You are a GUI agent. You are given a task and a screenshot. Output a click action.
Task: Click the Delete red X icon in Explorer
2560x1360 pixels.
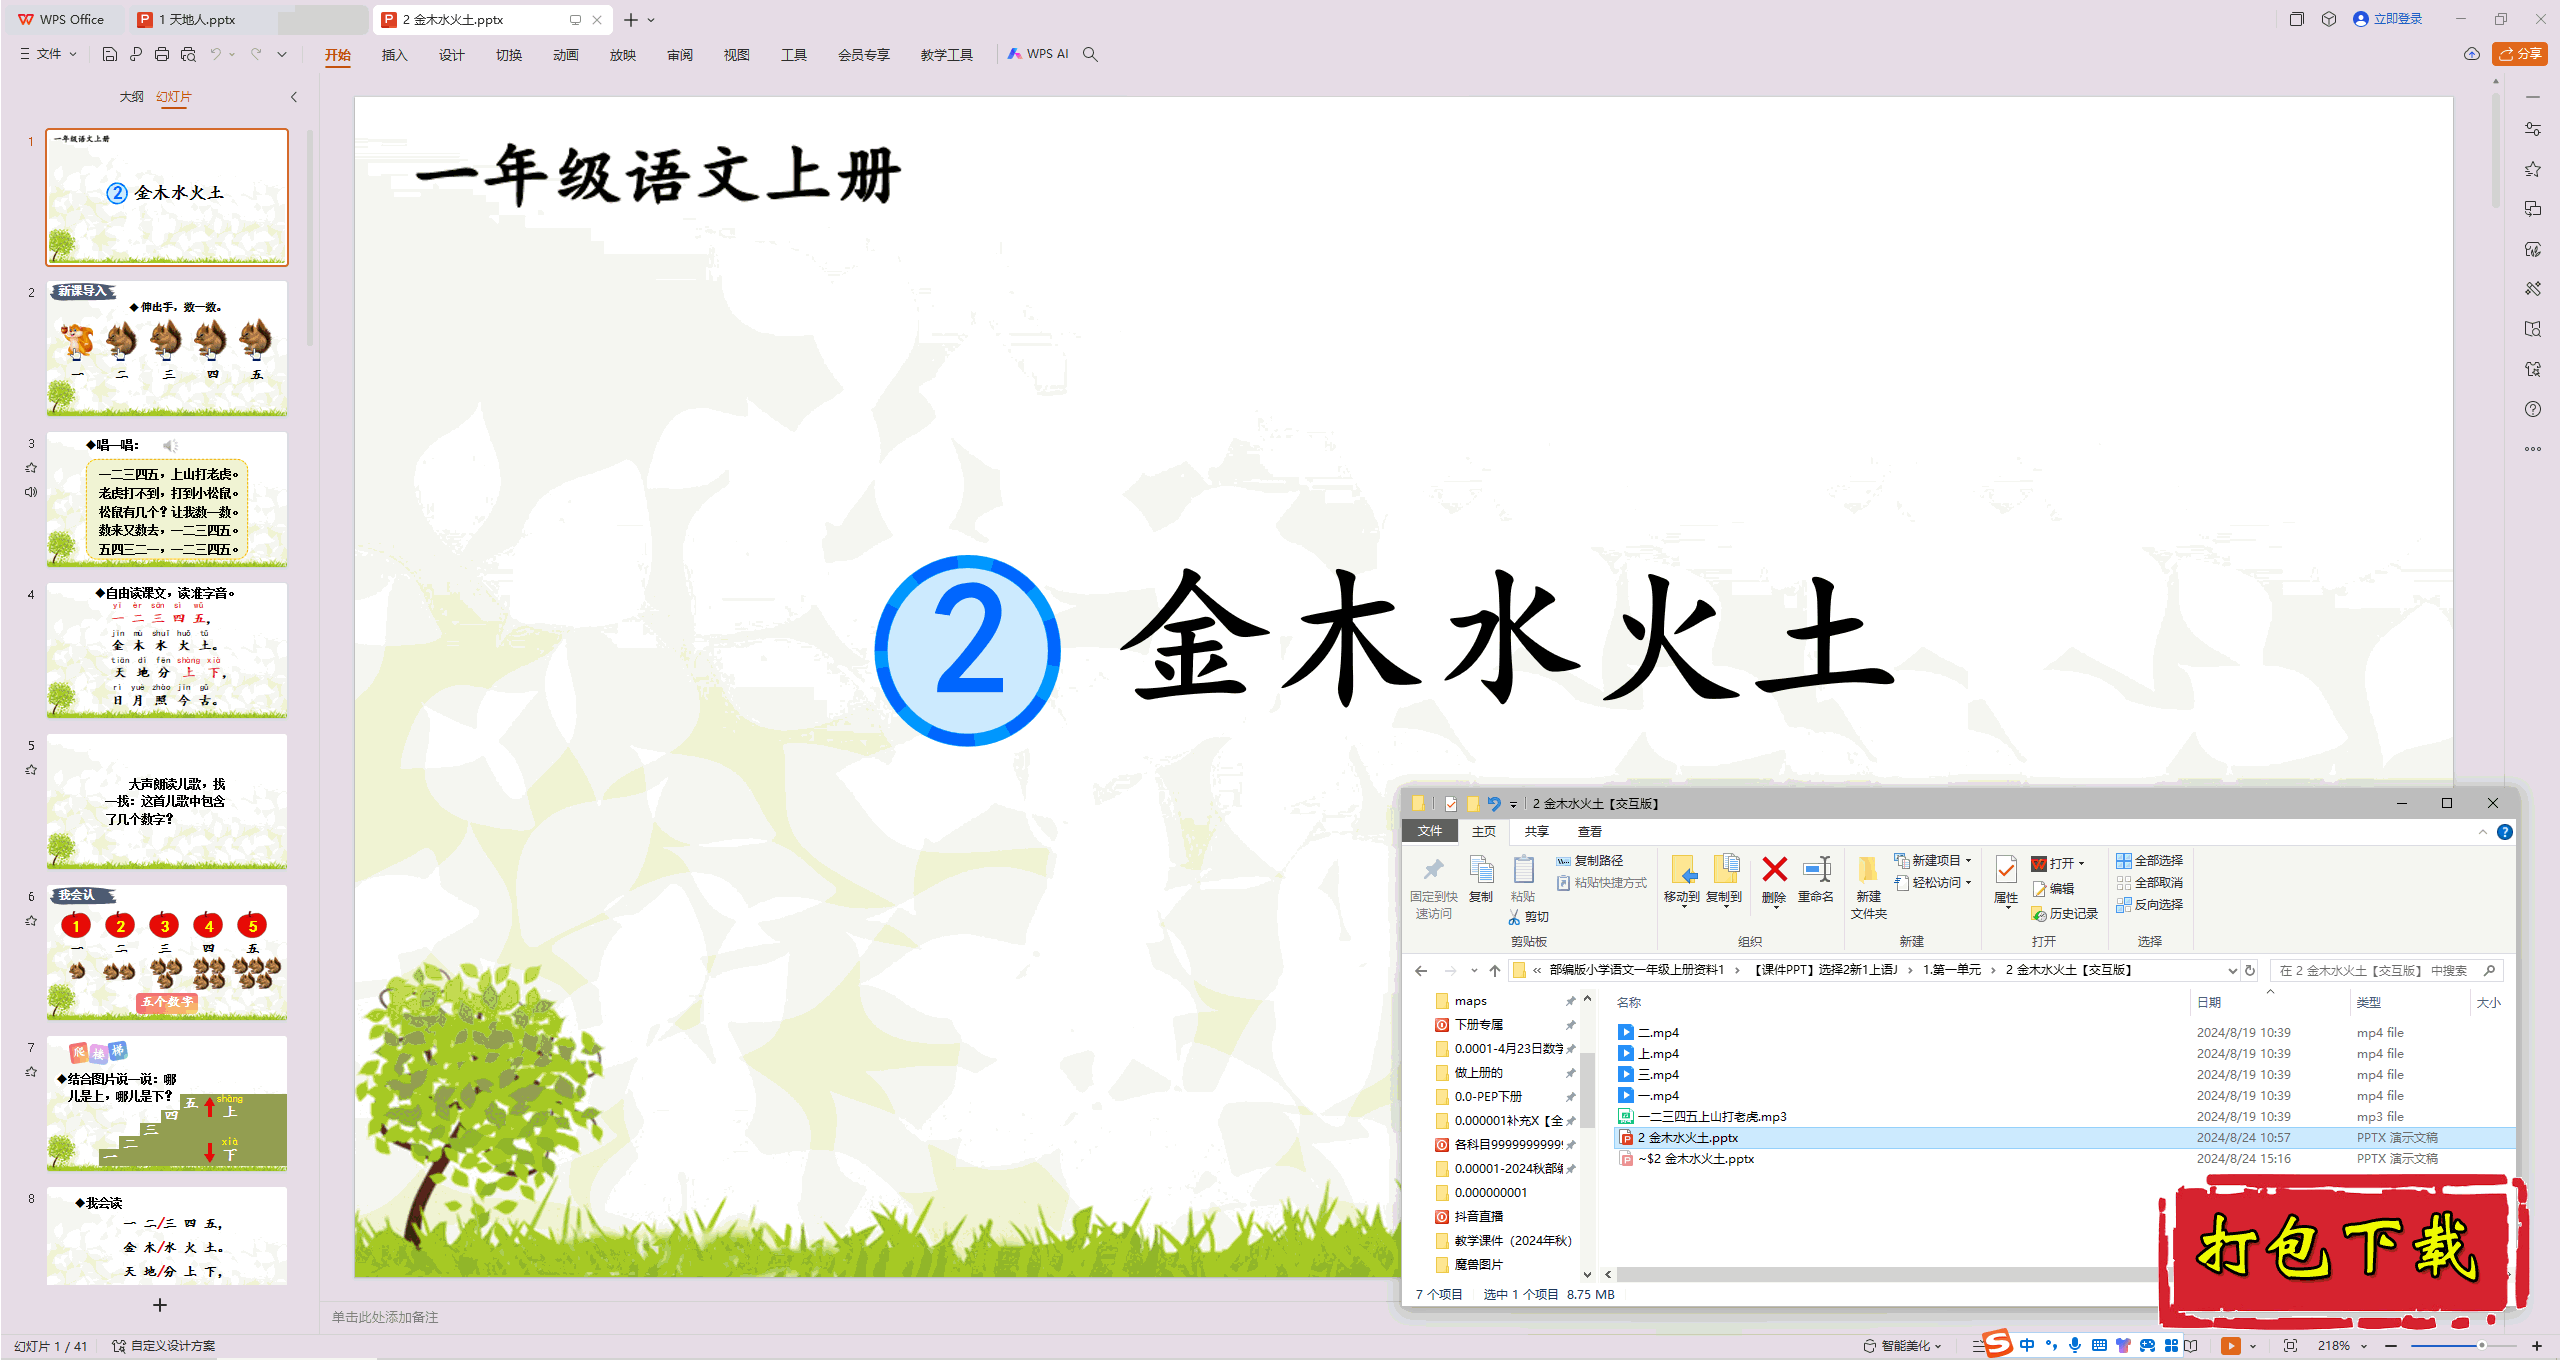click(1774, 870)
